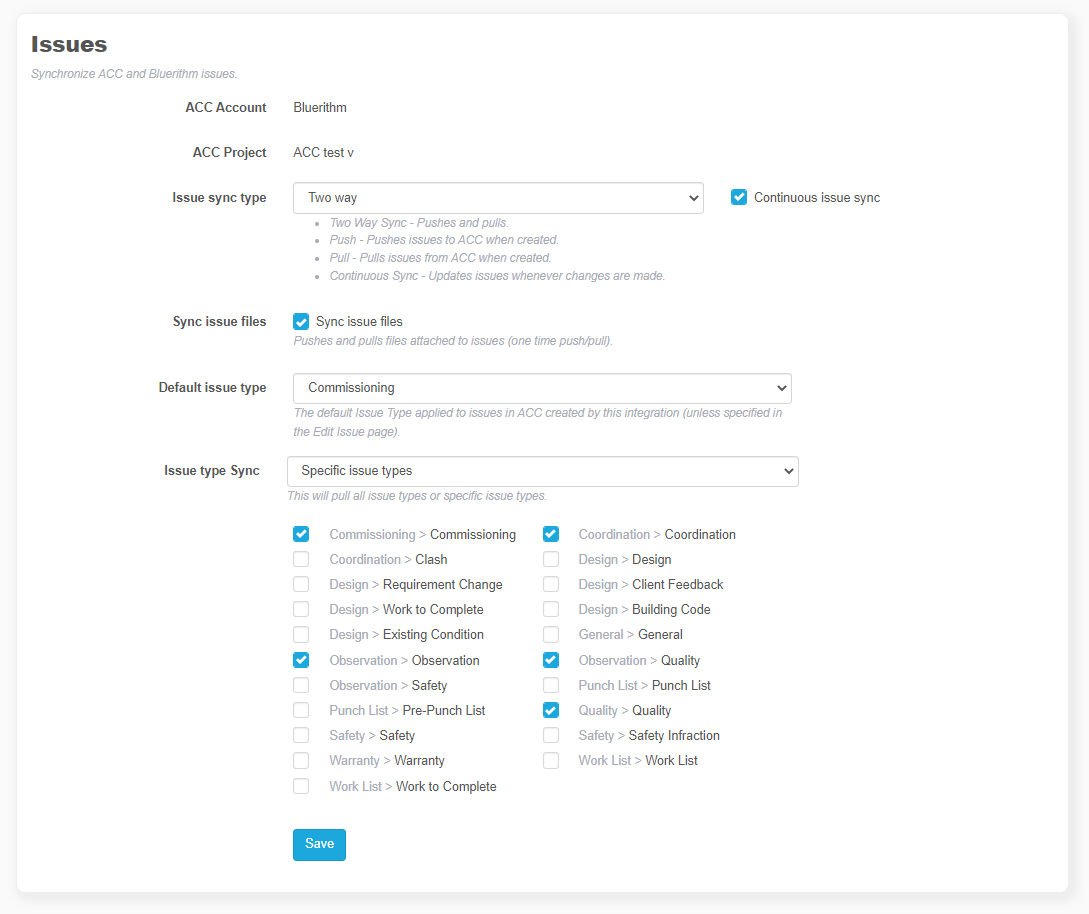The width and height of the screenshot is (1089, 914).
Task: Disable Continuous issue sync checkbox
Action: point(739,198)
